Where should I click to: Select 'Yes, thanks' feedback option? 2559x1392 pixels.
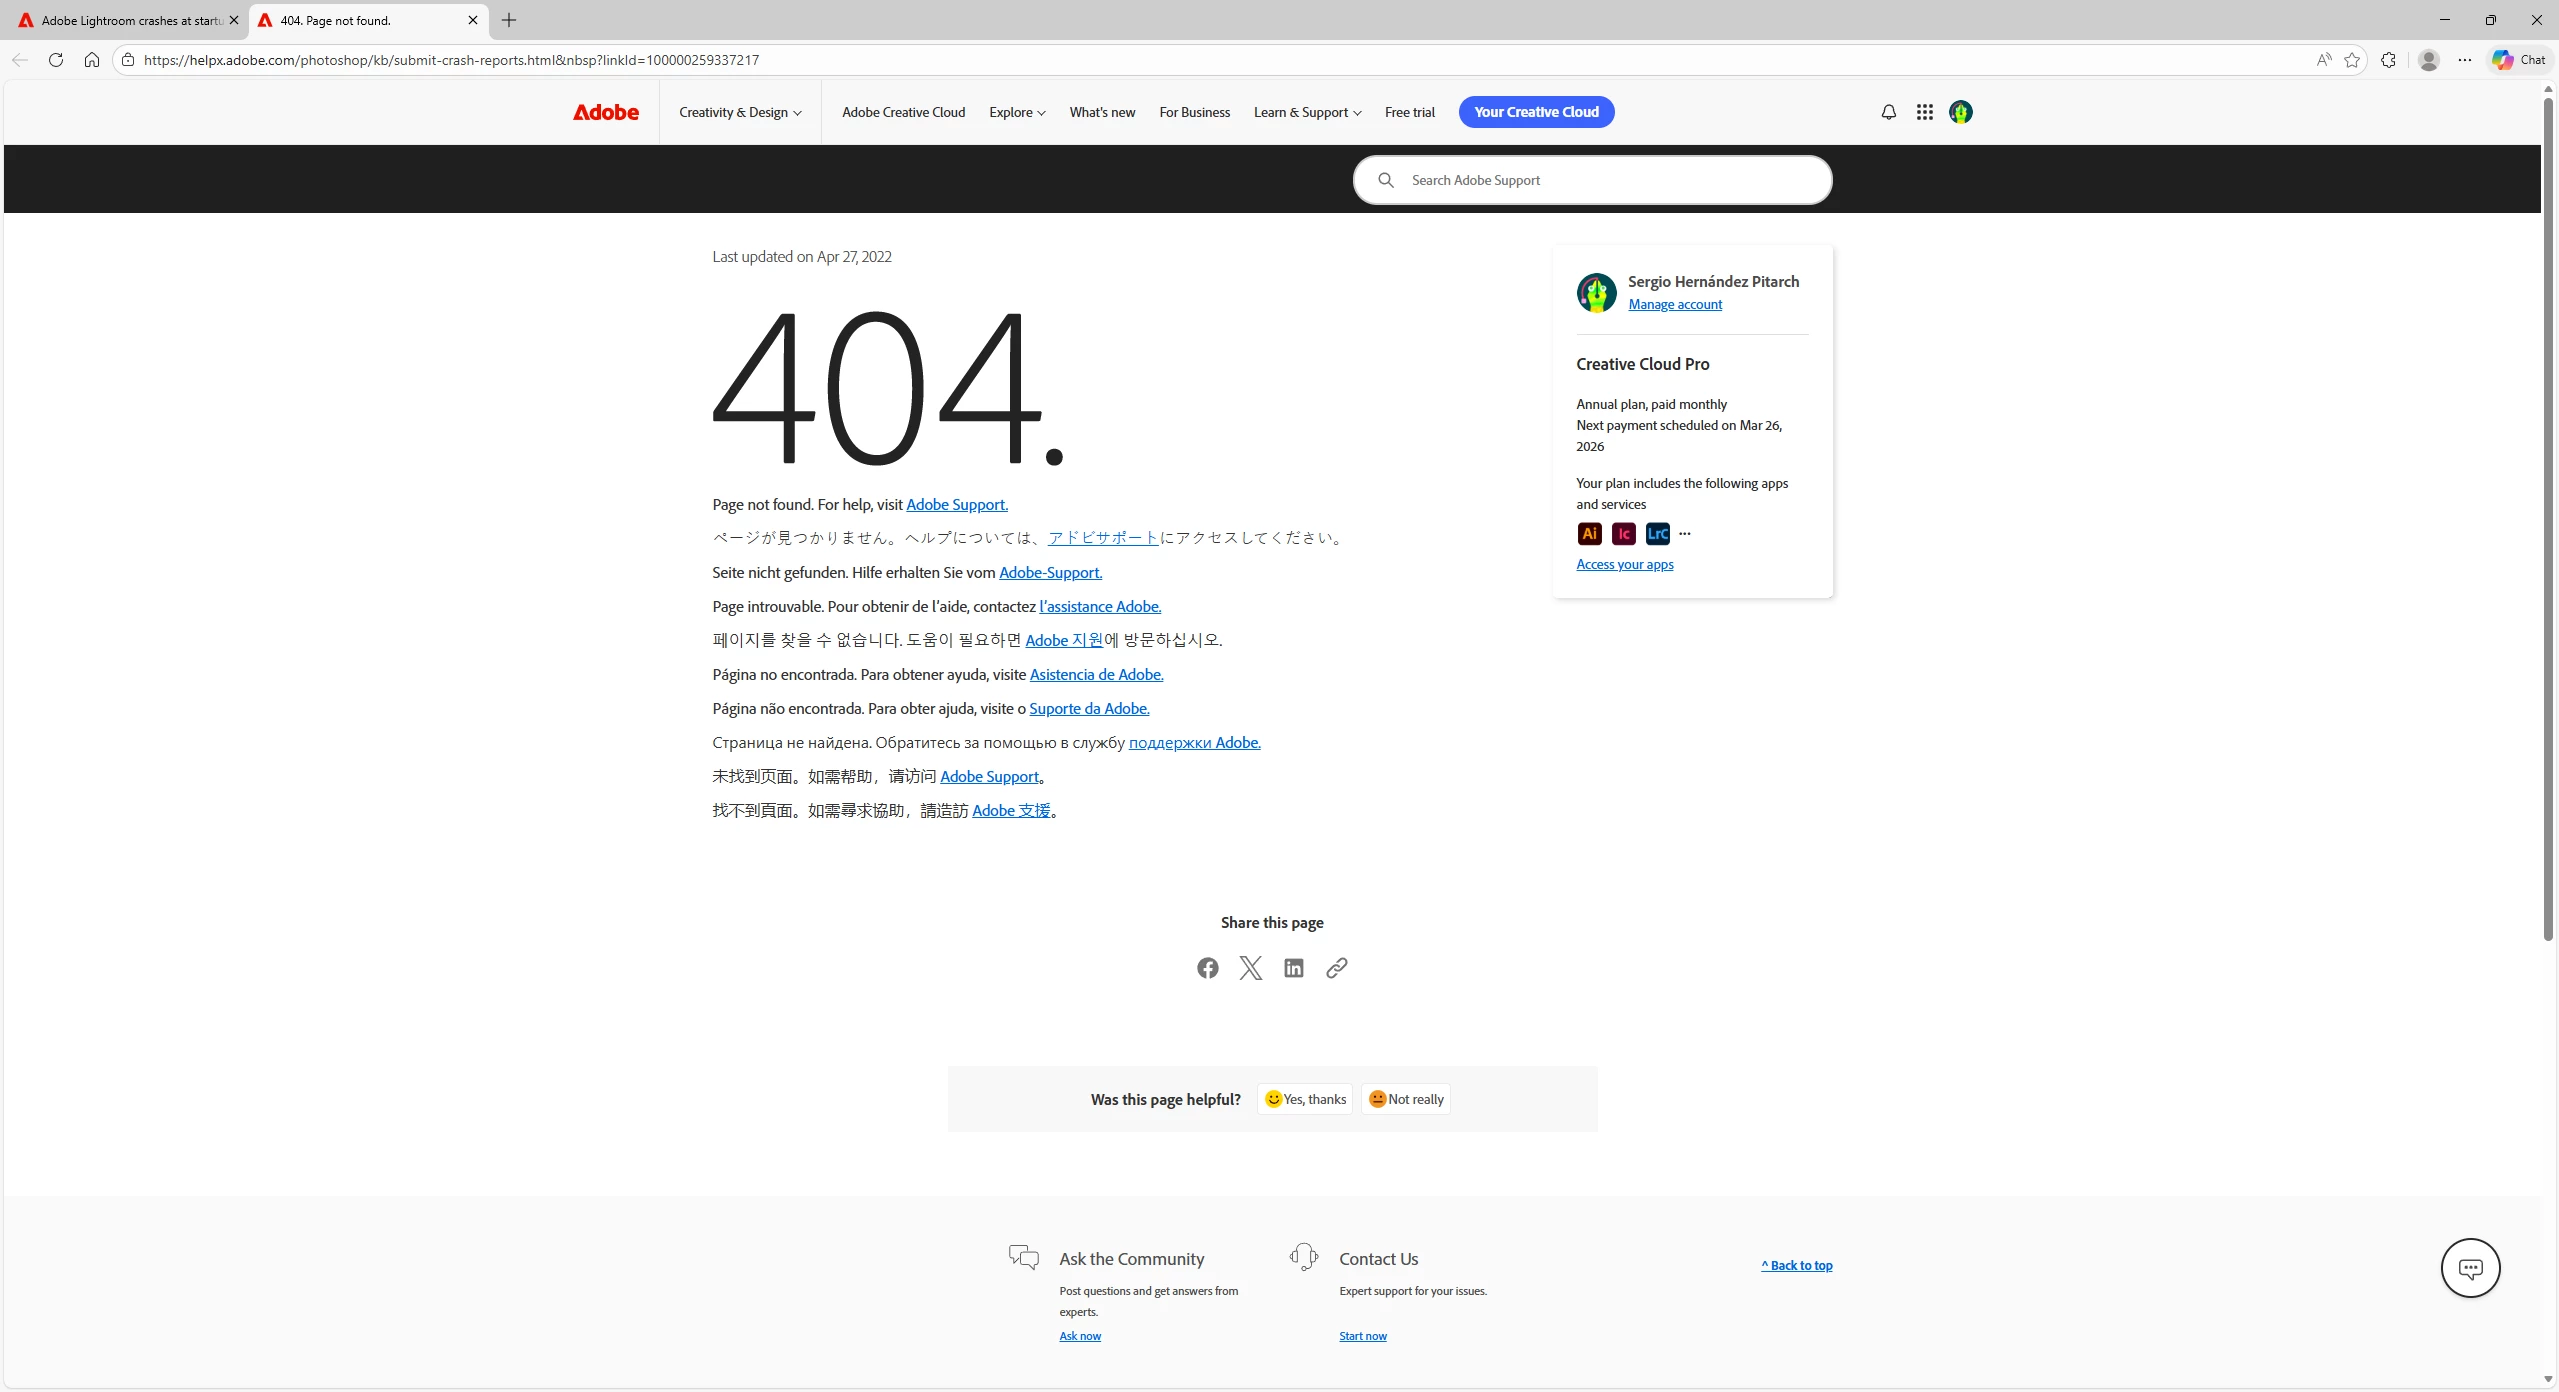pyautogui.click(x=1305, y=1099)
